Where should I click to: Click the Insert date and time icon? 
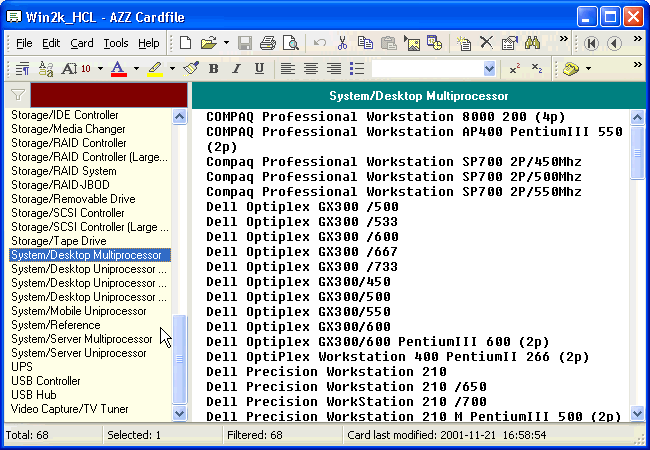pos(434,43)
